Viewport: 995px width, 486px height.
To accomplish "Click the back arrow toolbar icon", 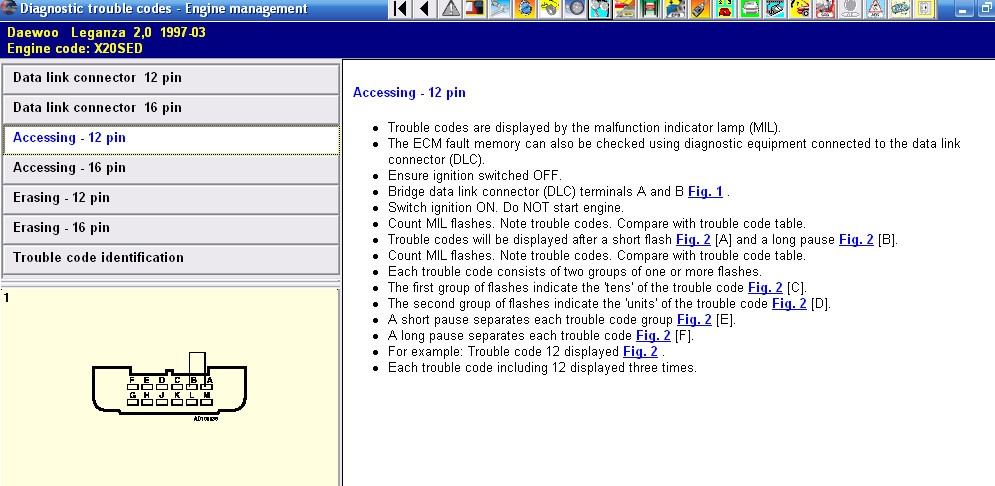I will (x=425, y=10).
